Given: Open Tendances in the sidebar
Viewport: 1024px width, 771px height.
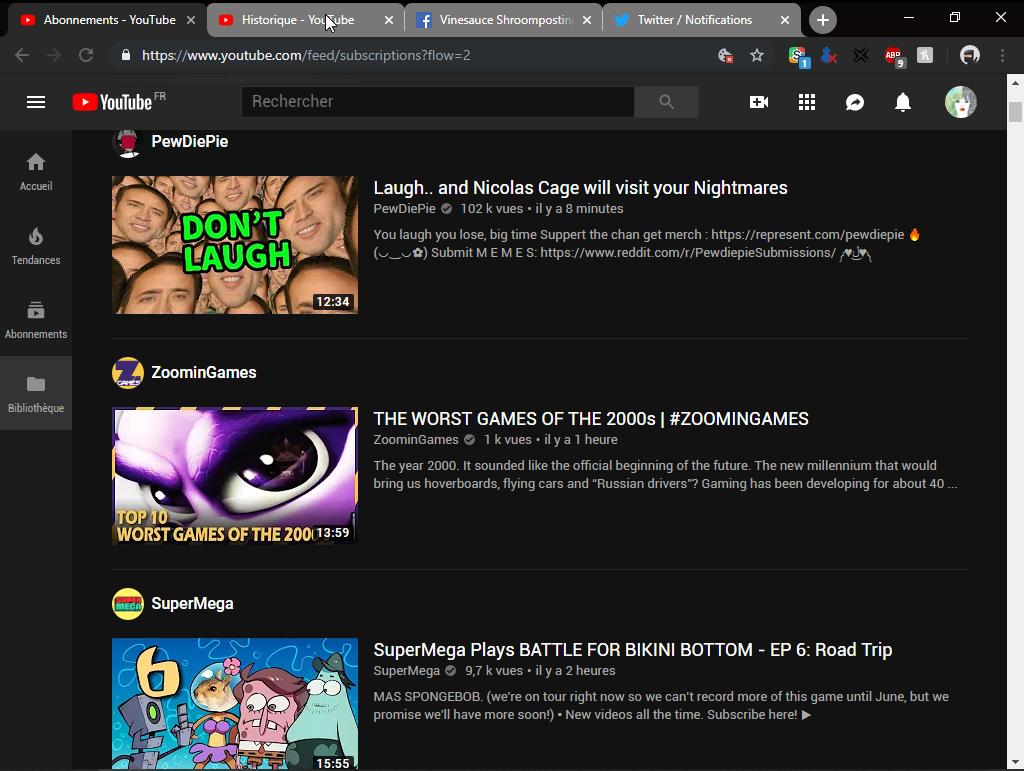Looking at the screenshot, I should [36, 245].
